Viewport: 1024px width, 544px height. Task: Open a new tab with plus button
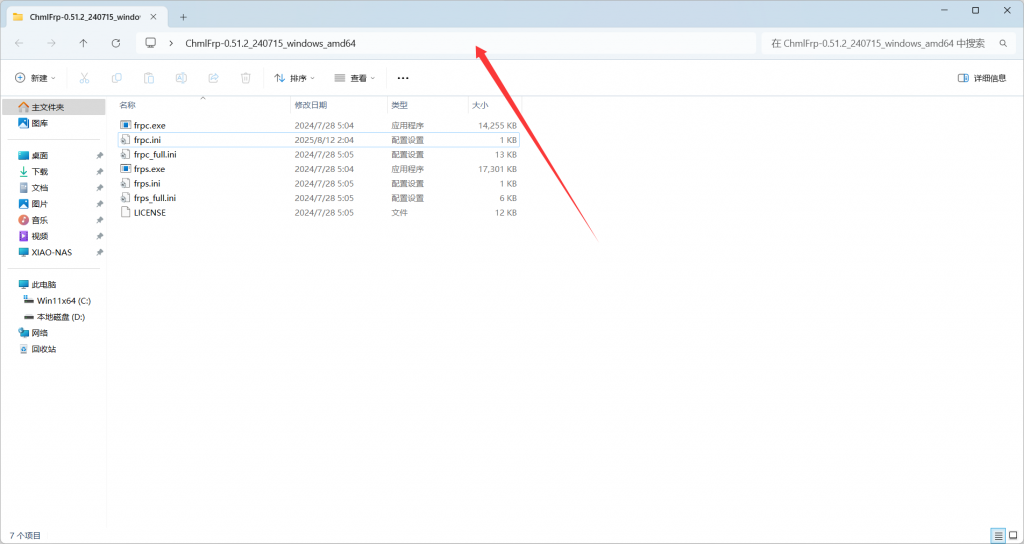[183, 17]
